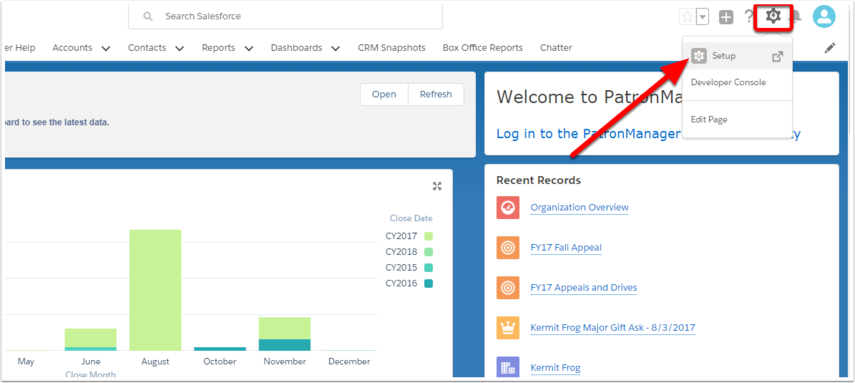Expand the Reports tab dropdown chevron
Image resolution: width=855 pixels, height=383 pixels.
[x=249, y=49]
